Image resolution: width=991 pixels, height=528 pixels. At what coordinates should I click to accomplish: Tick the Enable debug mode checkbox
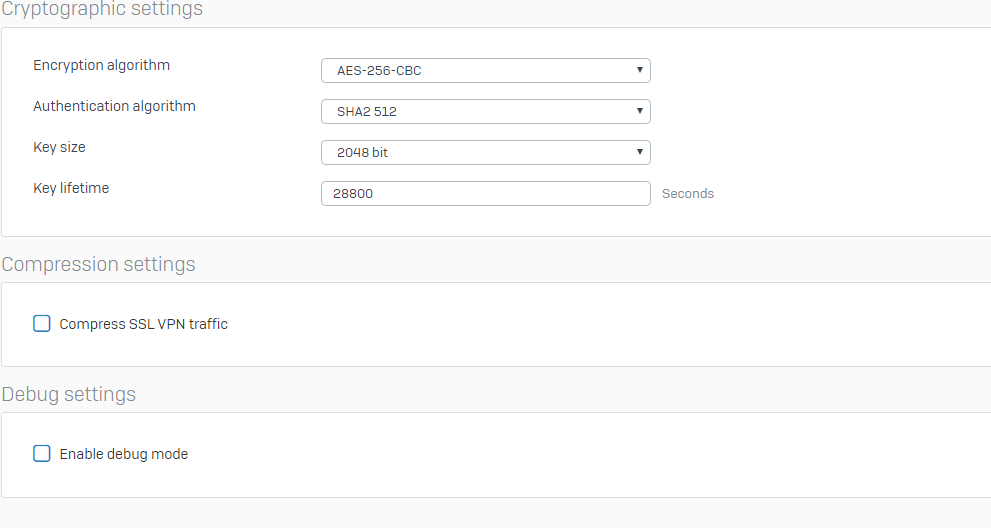click(x=42, y=454)
